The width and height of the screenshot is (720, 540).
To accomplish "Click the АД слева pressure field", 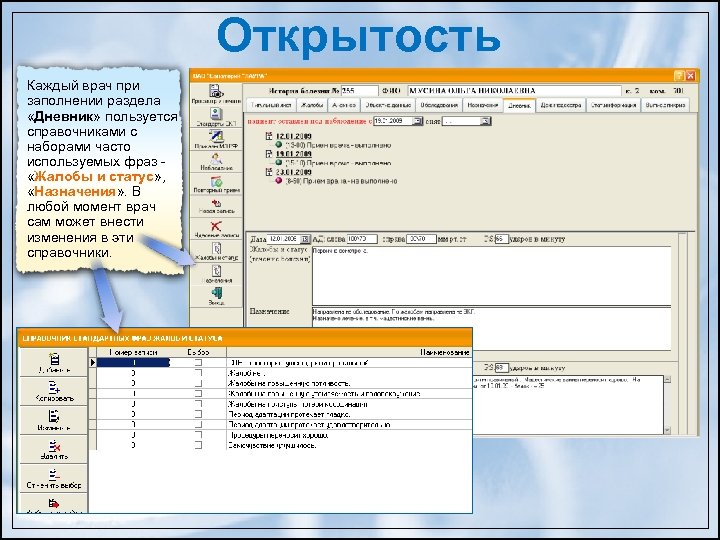I will [362, 239].
